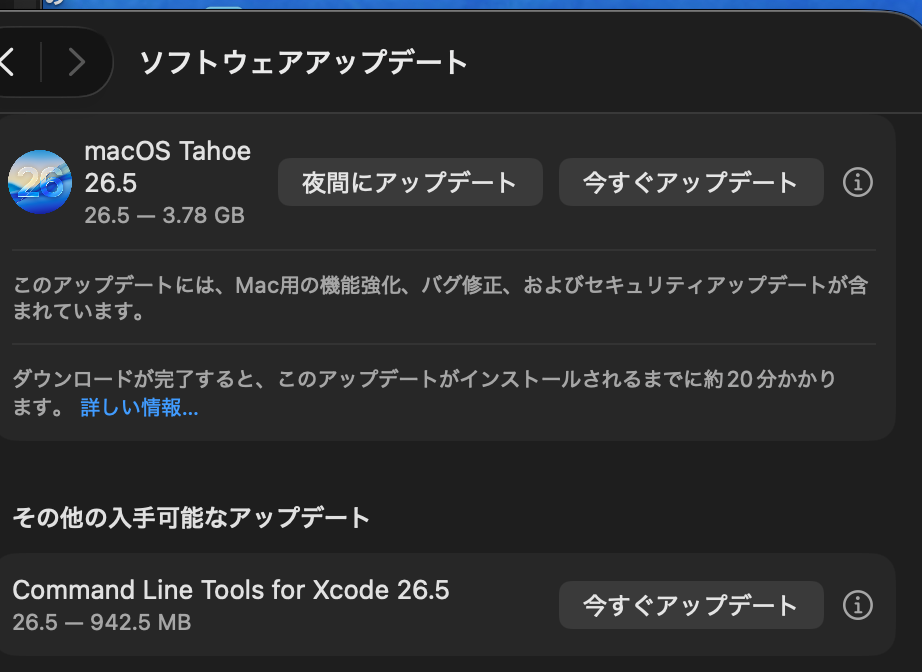Go forward with the right chevron arrow
This screenshot has height=672, width=922.
pyautogui.click(x=76, y=62)
